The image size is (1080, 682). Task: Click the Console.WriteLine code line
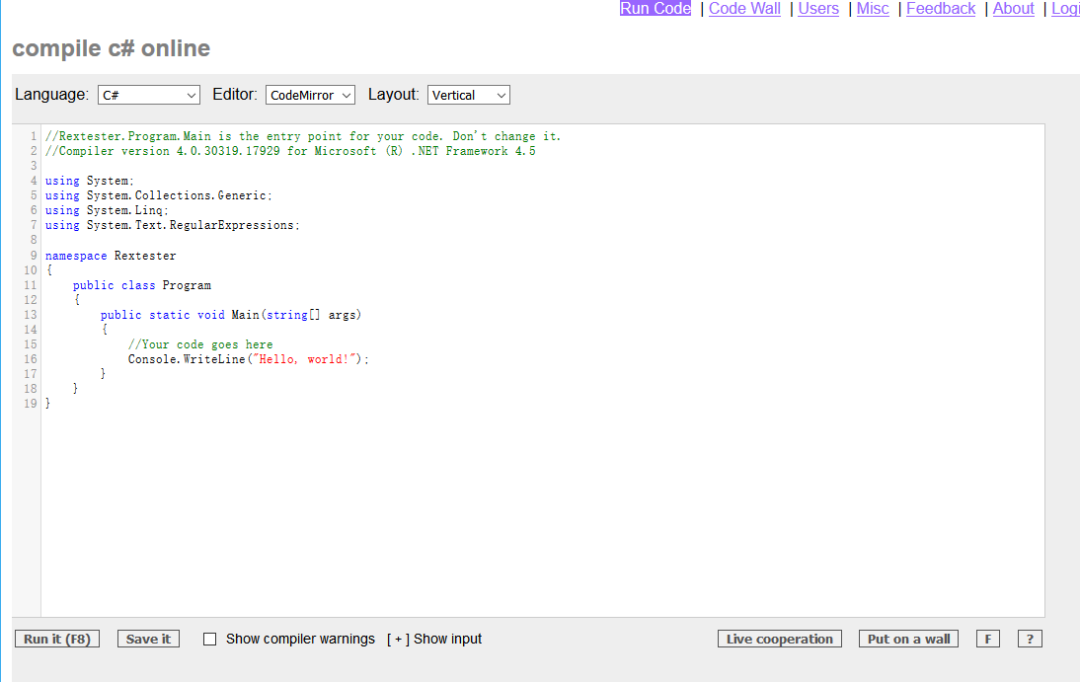[x=248, y=359]
